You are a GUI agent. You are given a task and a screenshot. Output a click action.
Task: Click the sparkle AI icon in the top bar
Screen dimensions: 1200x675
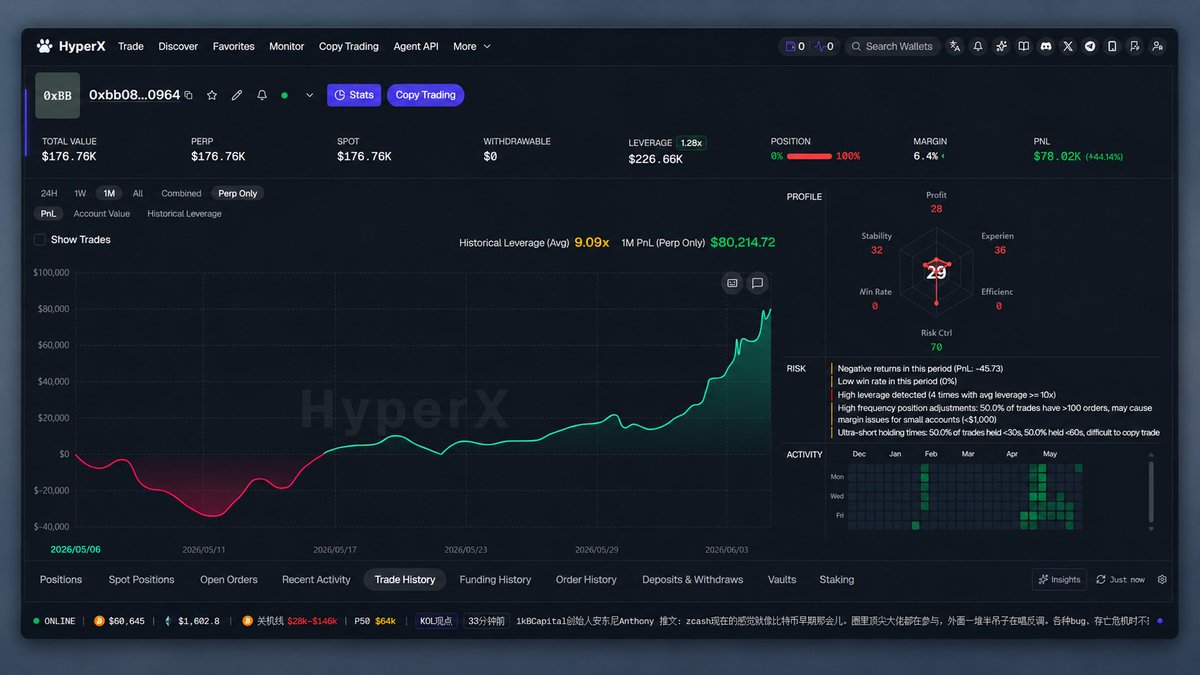click(1001, 46)
